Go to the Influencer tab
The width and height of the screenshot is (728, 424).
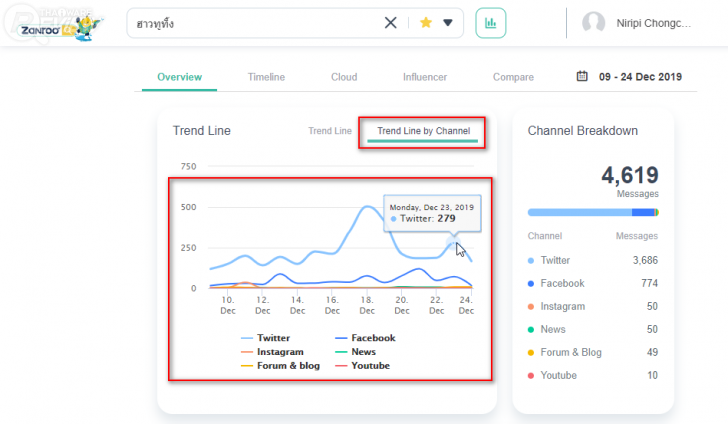coord(425,77)
